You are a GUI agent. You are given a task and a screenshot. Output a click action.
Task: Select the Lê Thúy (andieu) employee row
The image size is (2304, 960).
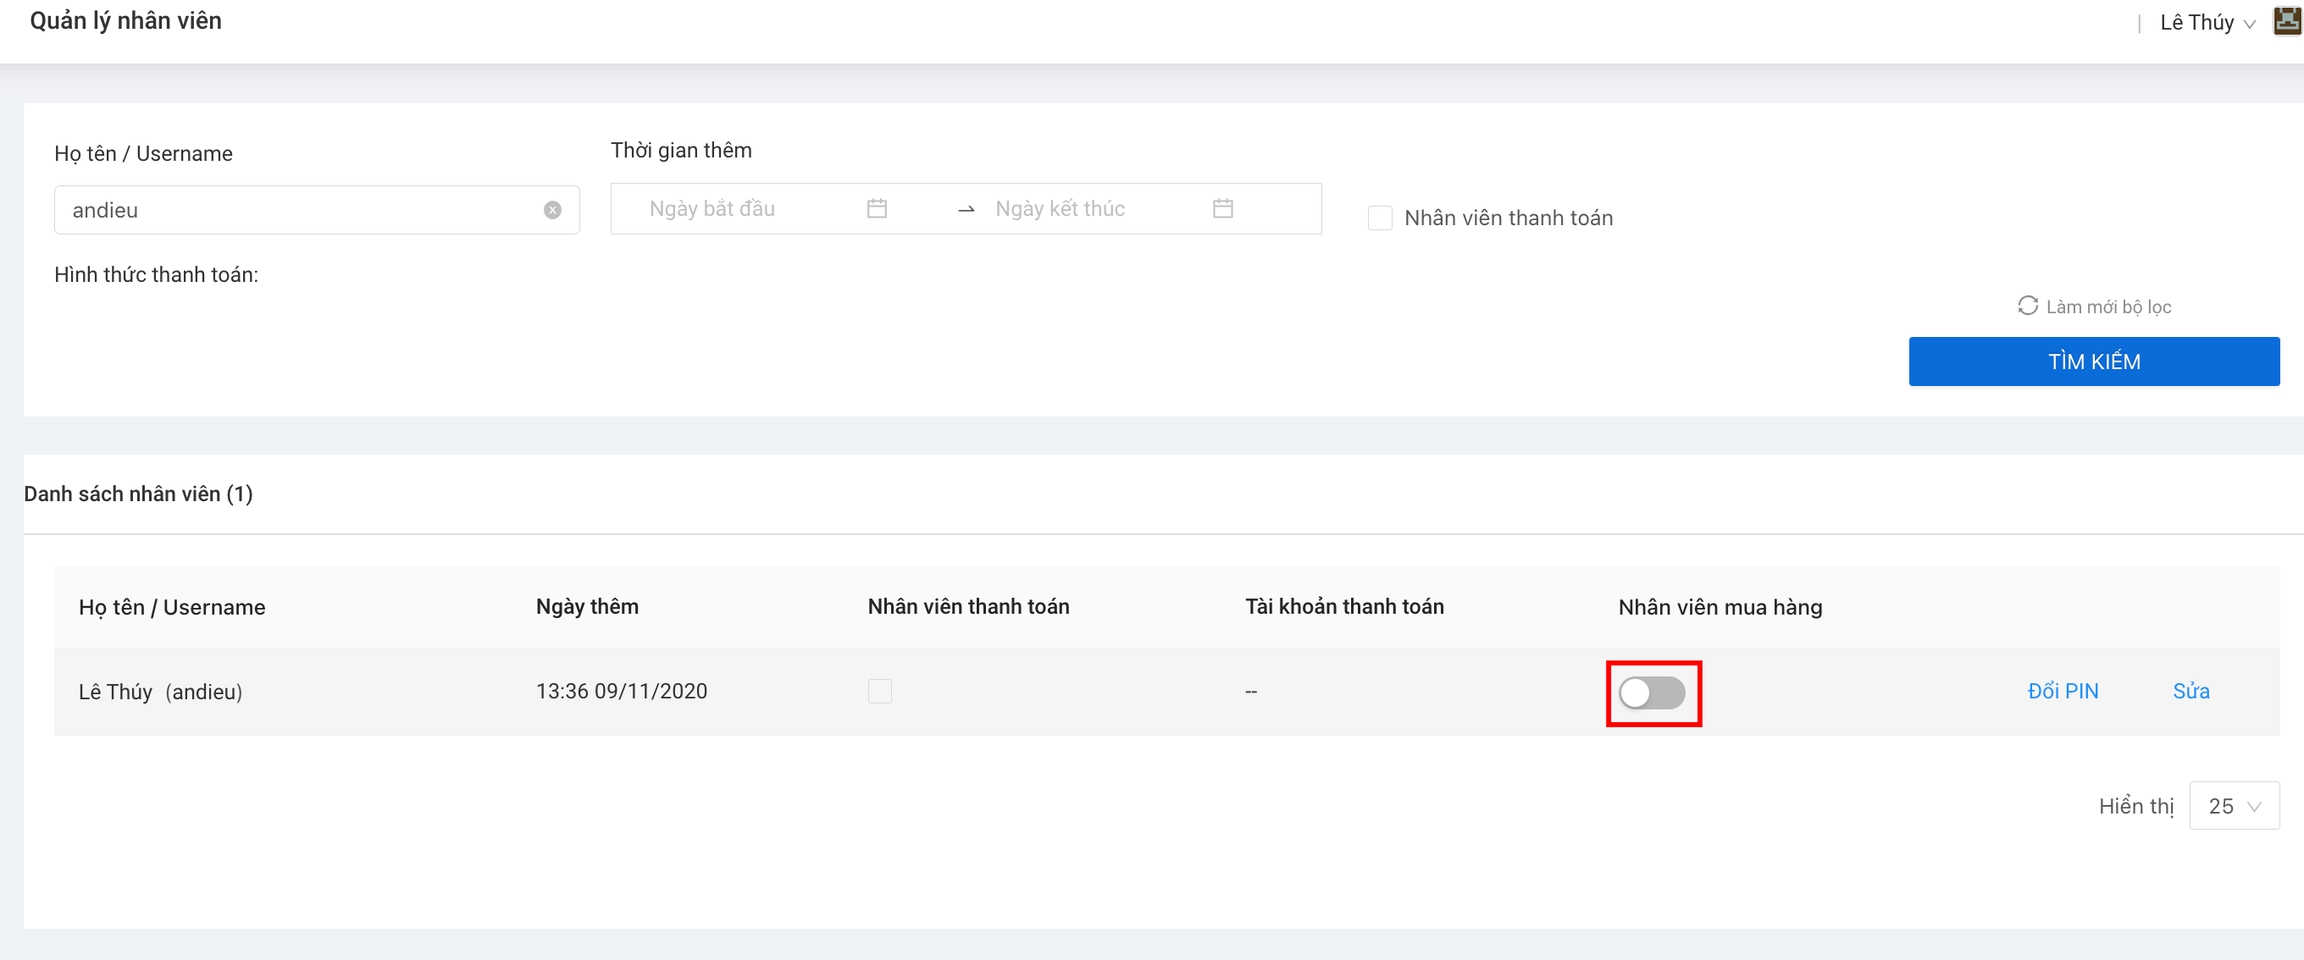(161, 692)
